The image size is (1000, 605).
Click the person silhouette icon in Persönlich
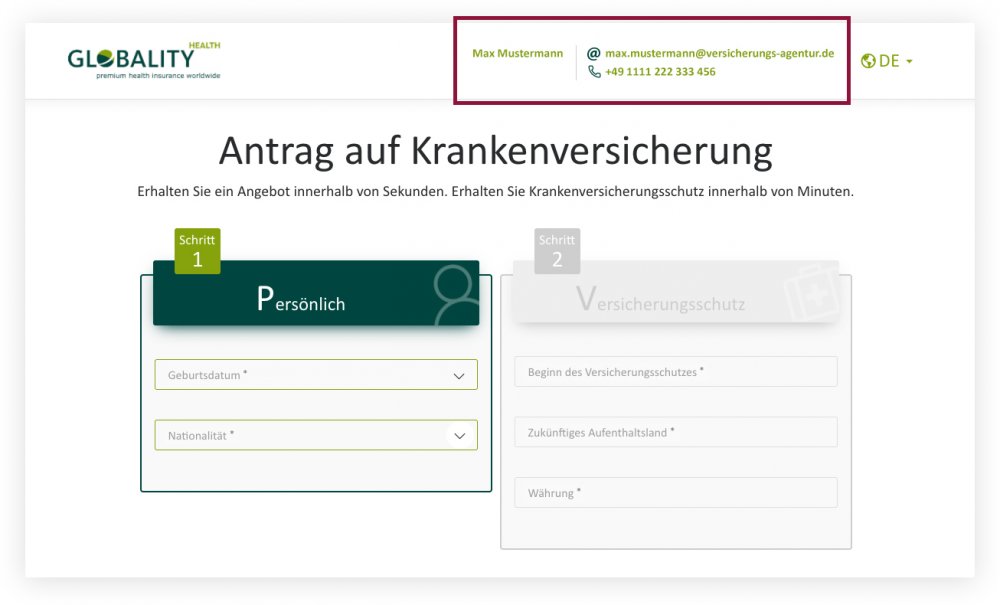[456, 295]
